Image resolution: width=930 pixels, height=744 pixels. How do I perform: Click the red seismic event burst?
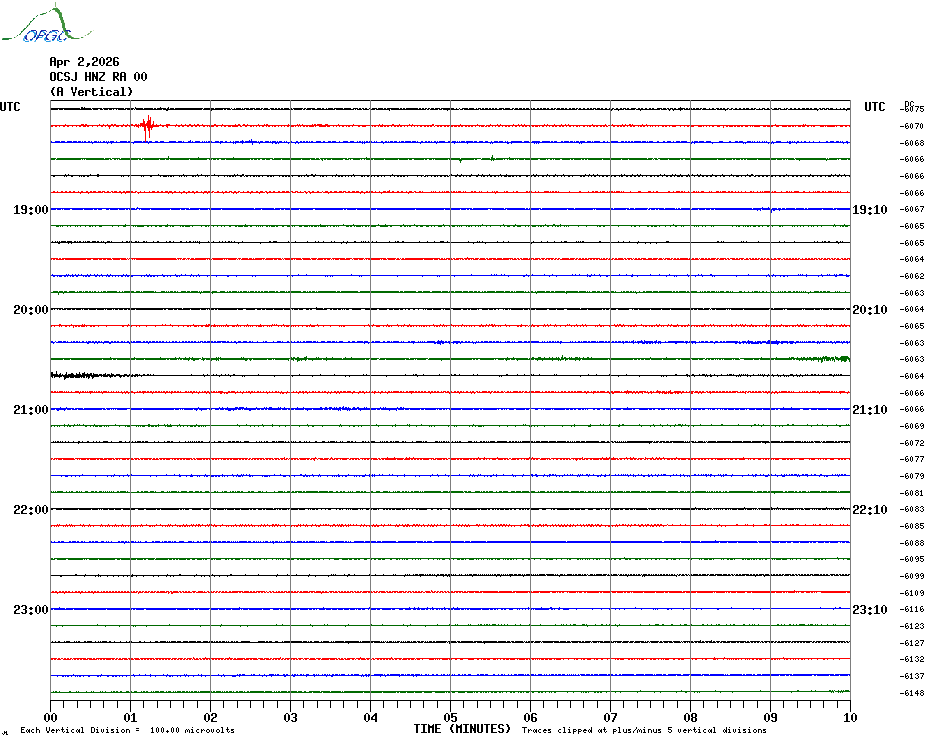(x=147, y=125)
